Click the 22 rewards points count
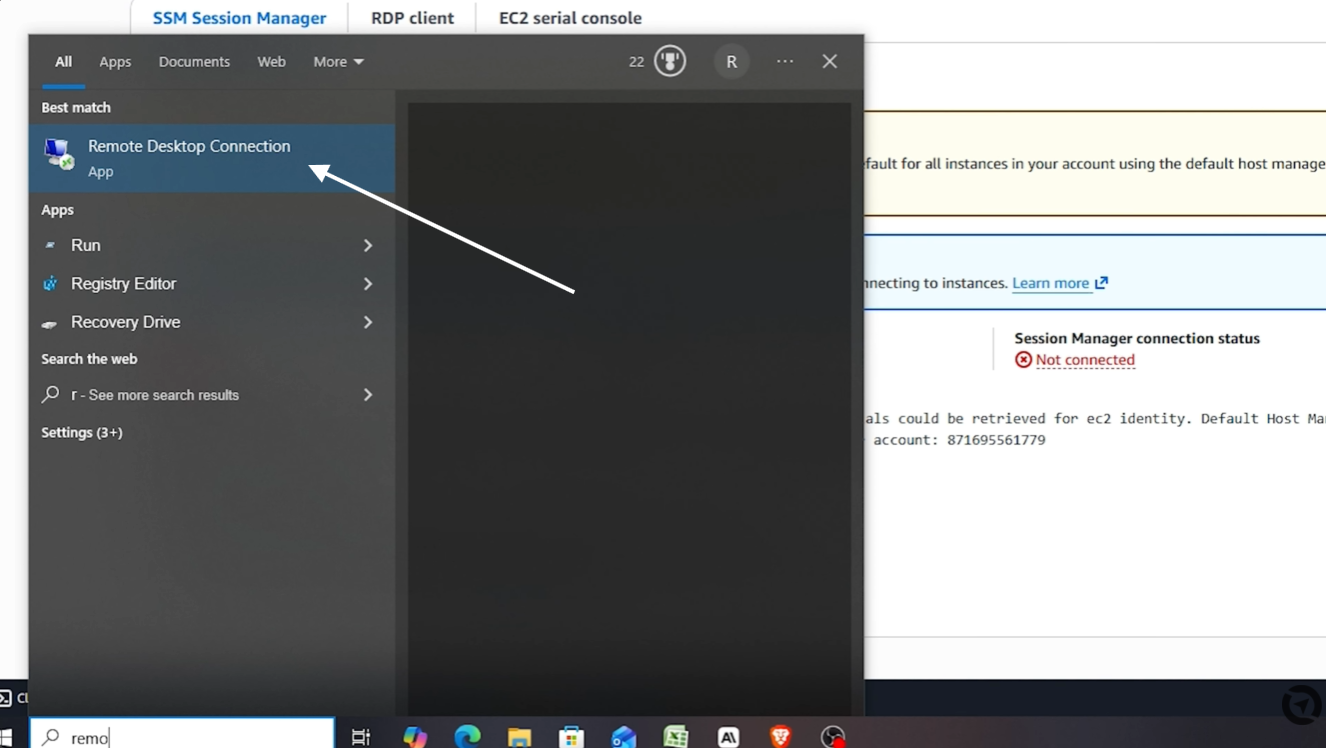Viewport: 1326px width, 748px height. pyautogui.click(x=636, y=62)
